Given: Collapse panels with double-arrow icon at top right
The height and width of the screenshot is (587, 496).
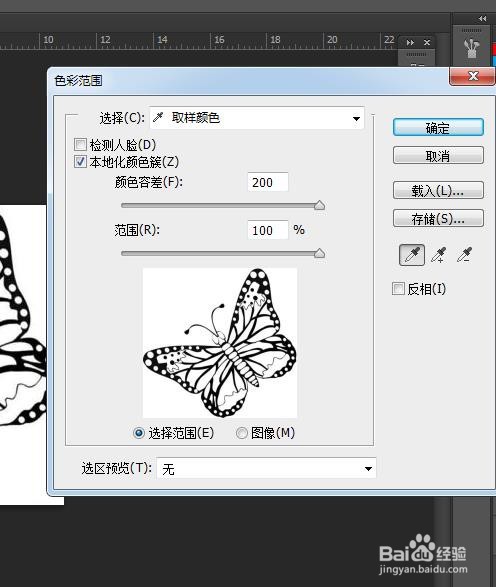Looking at the screenshot, I should [x=483, y=18].
